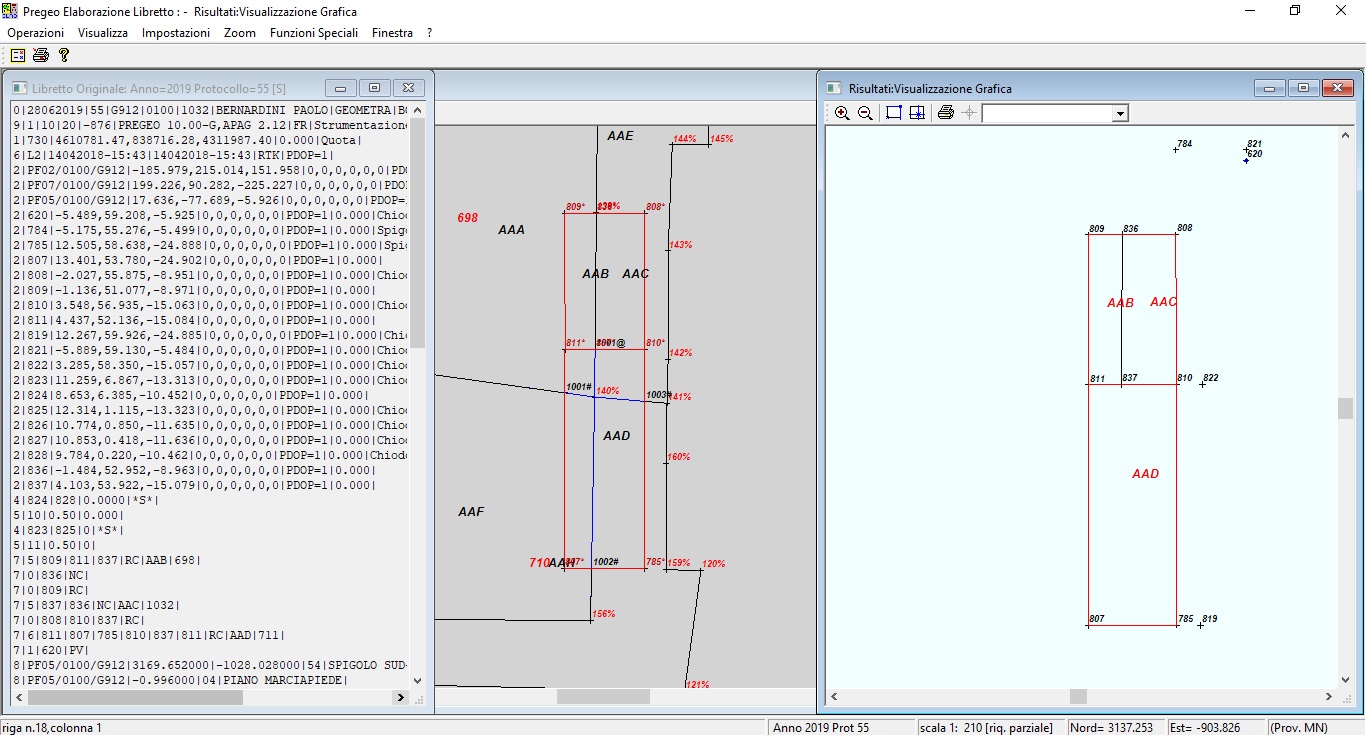
Task: Open the dropdown in graphics toolbar
Action: (x=1120, y=114)
